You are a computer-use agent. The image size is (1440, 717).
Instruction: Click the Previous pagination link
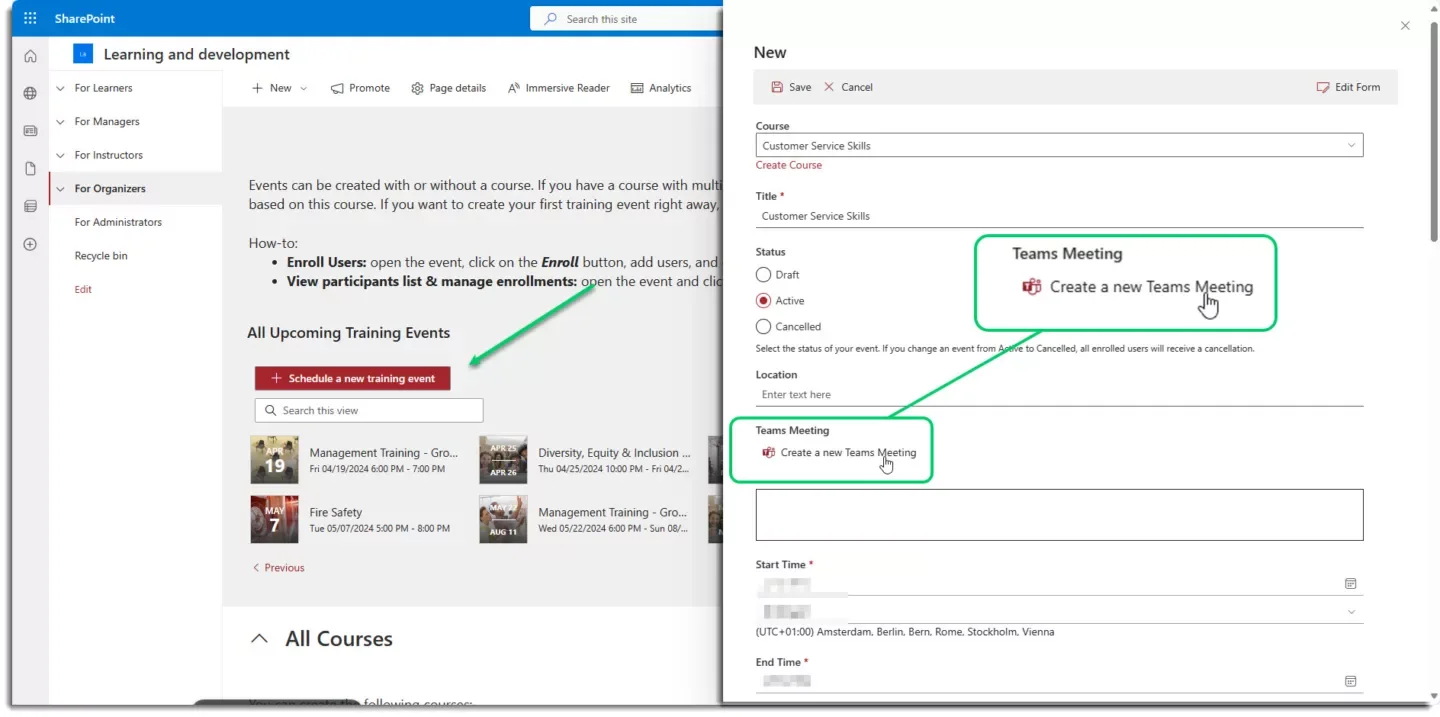tap(278, 567)
